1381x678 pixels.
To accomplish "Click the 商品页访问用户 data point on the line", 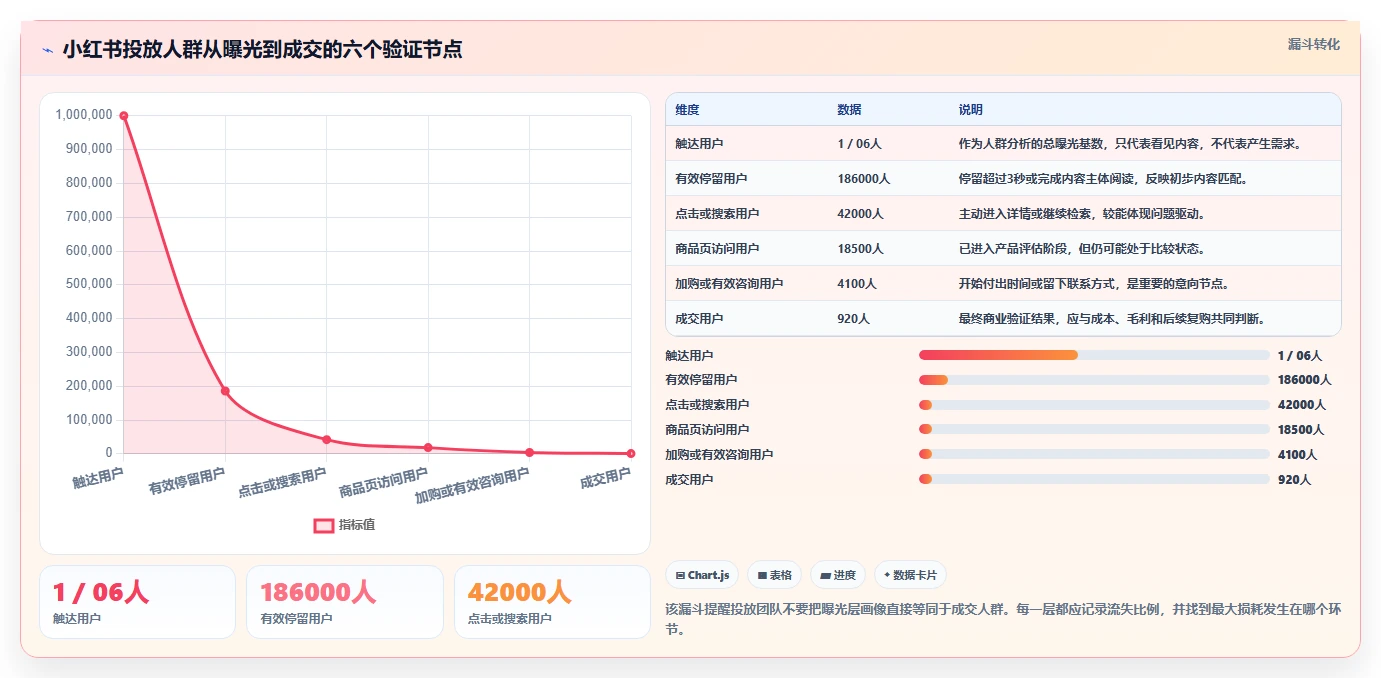I will coord(428,447).
